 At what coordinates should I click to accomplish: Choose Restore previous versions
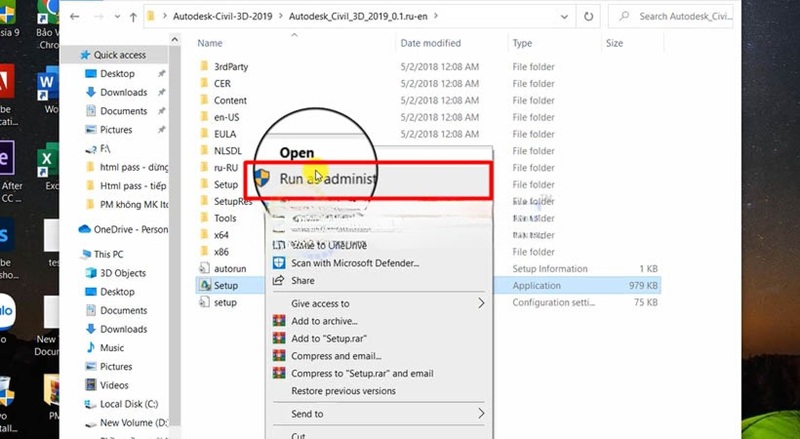click(343, 391)
